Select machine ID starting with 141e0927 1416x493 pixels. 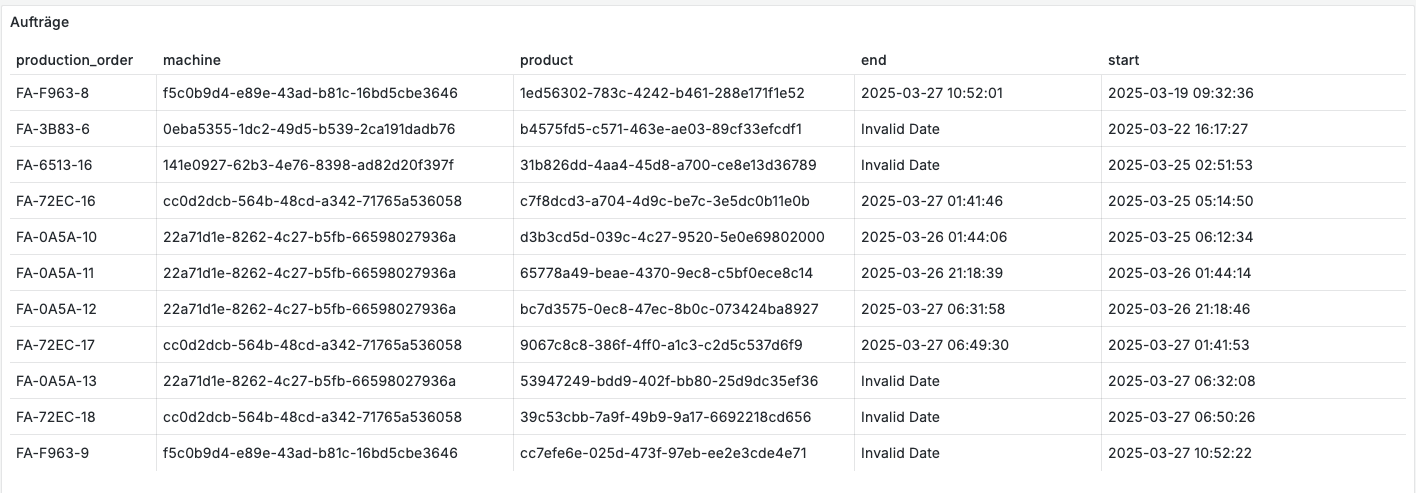click(x=307, y=165)
